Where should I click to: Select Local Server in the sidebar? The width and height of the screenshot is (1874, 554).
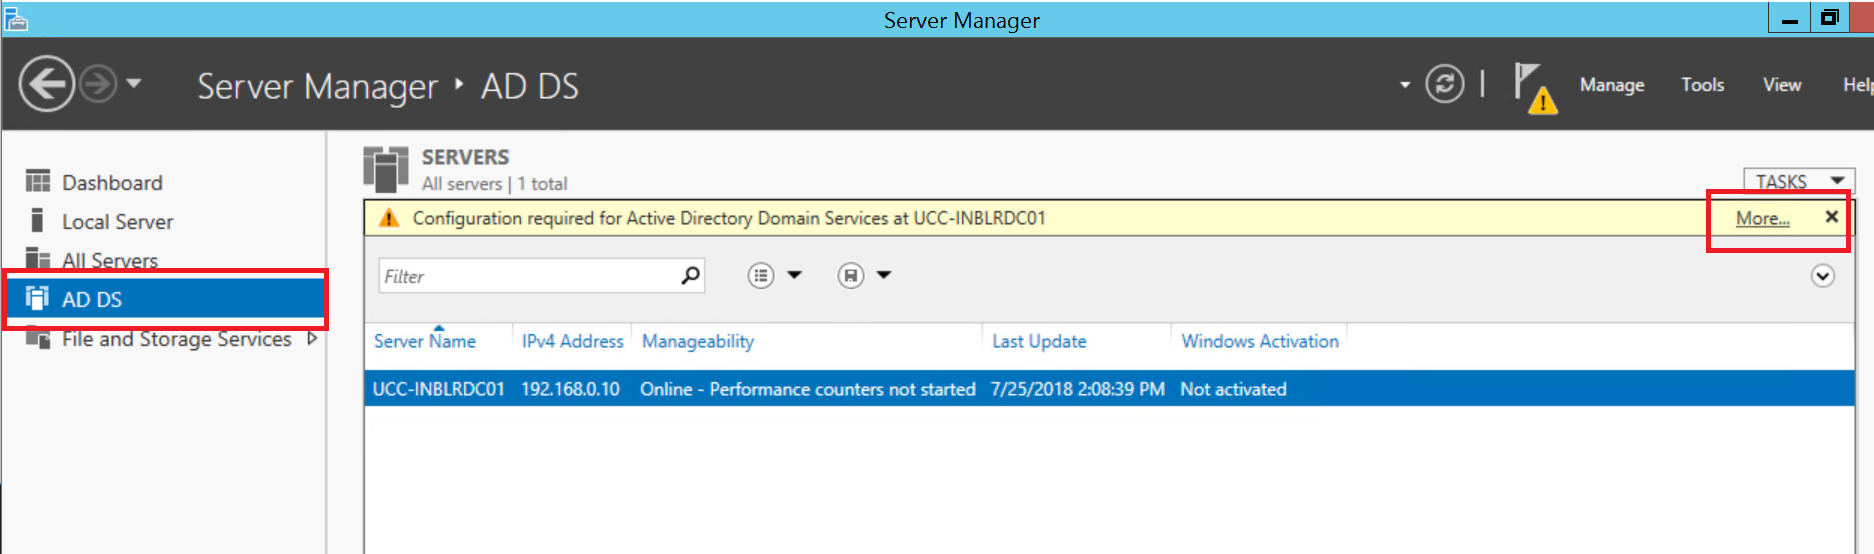(x=117, y=222)
